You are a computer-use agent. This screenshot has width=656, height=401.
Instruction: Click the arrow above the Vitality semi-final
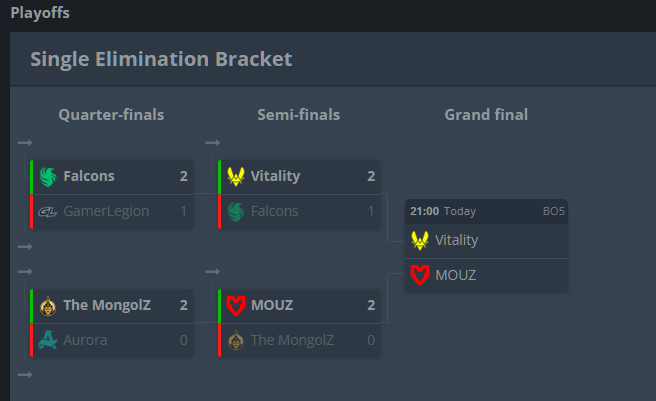[213, 143]
